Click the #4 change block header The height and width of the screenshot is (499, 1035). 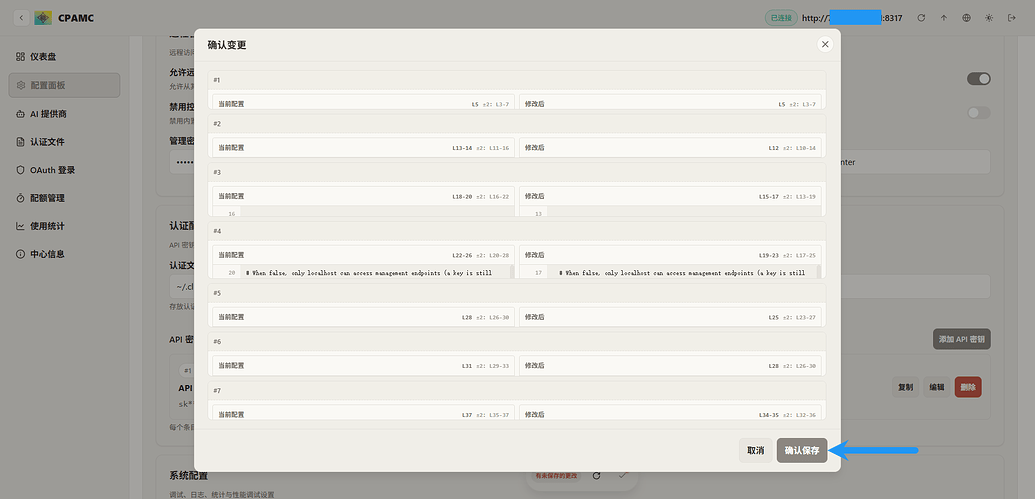coord(517,231)
